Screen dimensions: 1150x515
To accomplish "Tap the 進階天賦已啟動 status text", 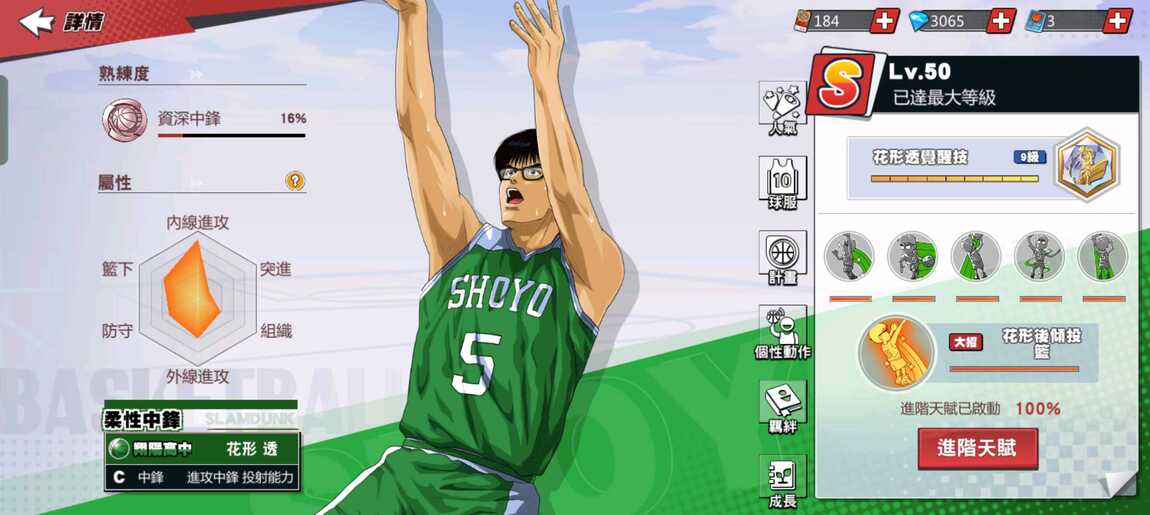I will point(950,409).
